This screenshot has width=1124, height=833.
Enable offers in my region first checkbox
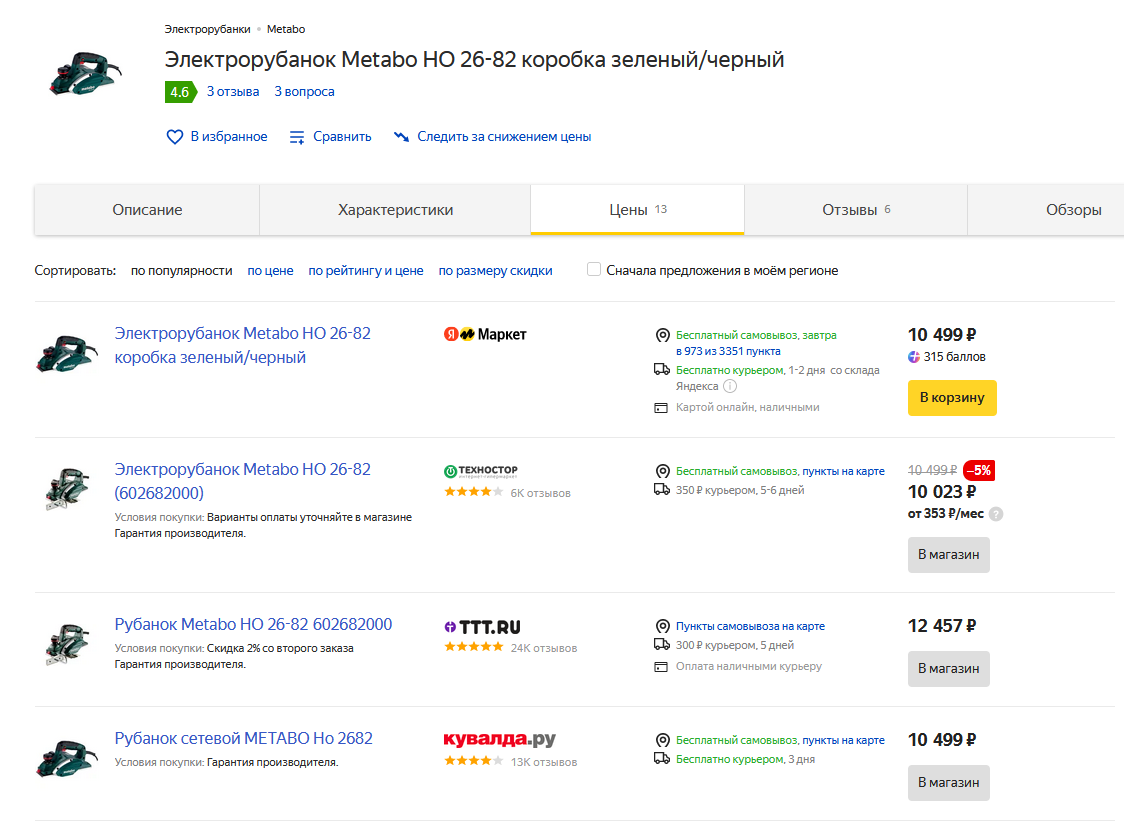594,270
